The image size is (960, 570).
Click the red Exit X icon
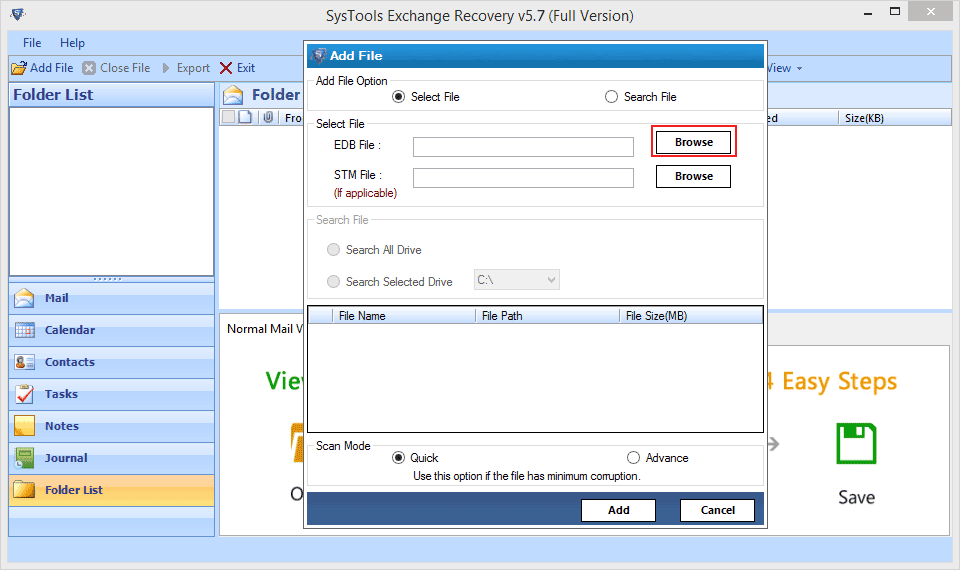pyautogui.click(x=226, y=68)
